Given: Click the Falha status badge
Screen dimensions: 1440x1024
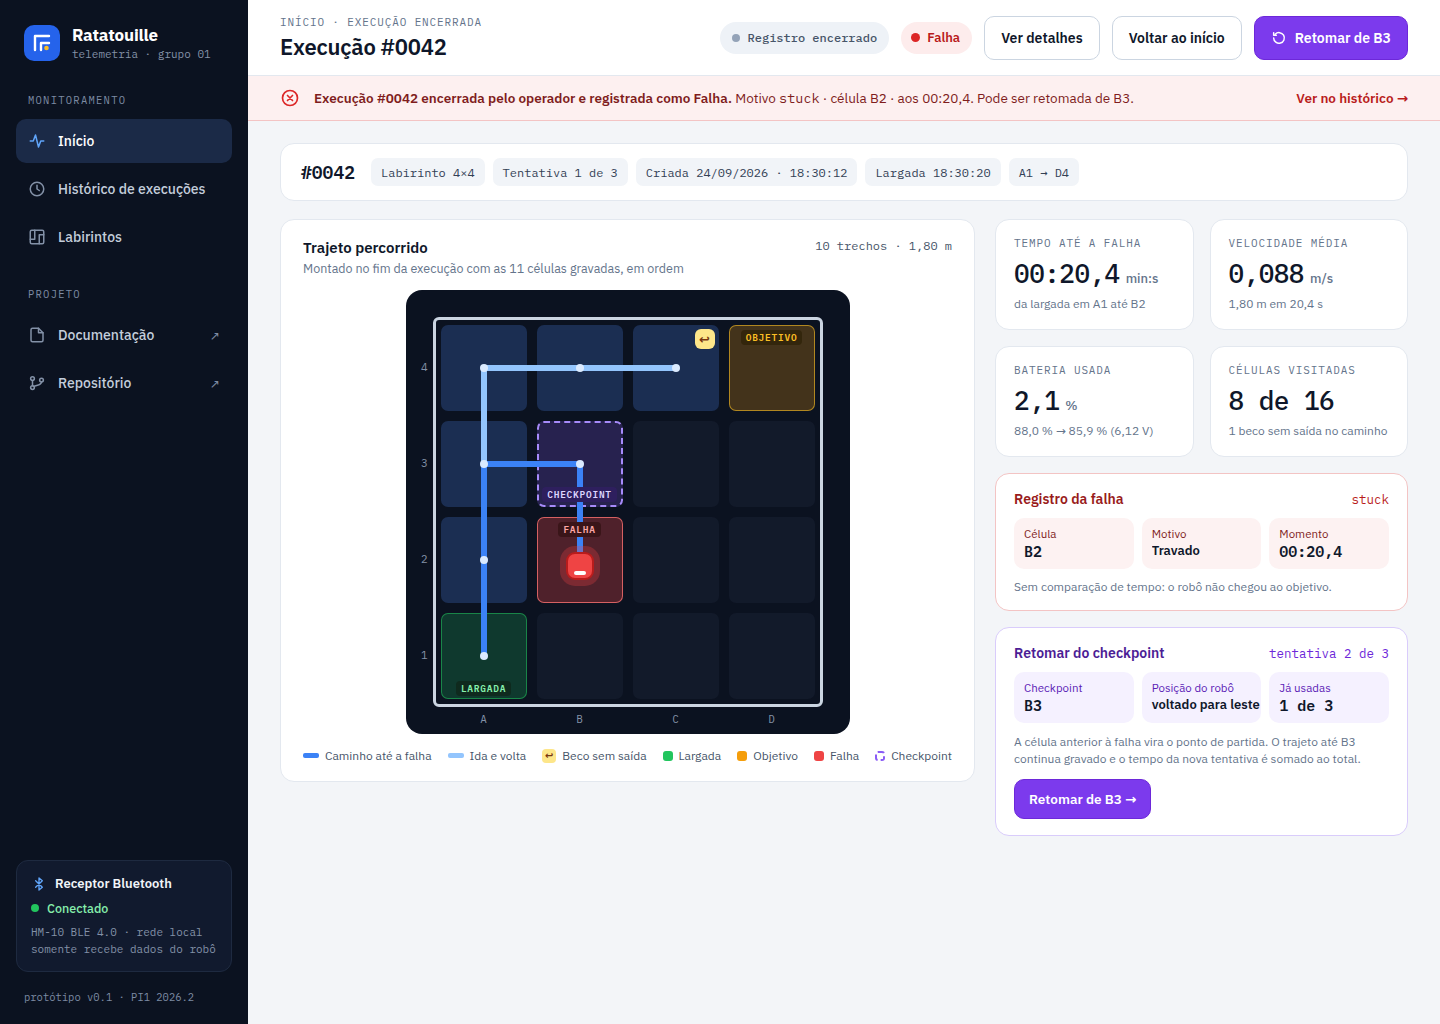Looking at the screenshot, I should pos(936,38).
